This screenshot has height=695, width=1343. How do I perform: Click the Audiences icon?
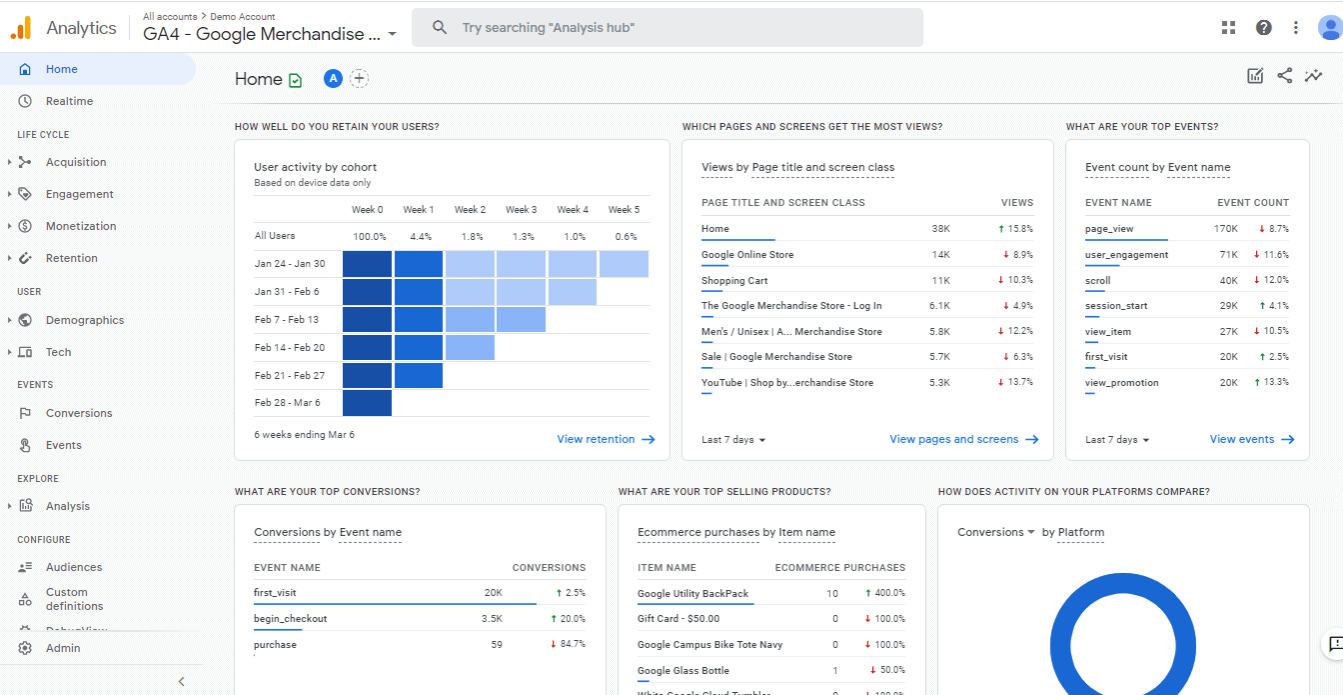tap(25, 567)
